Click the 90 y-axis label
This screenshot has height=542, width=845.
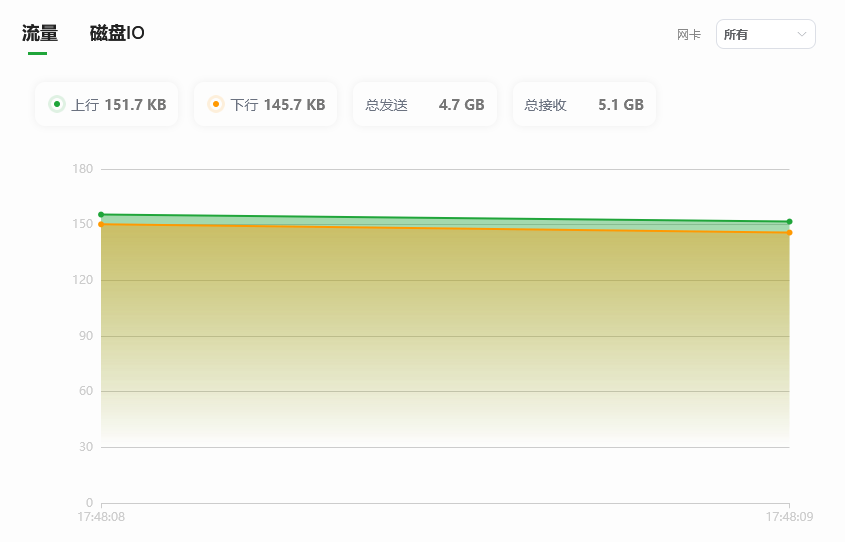click(86, 336)
